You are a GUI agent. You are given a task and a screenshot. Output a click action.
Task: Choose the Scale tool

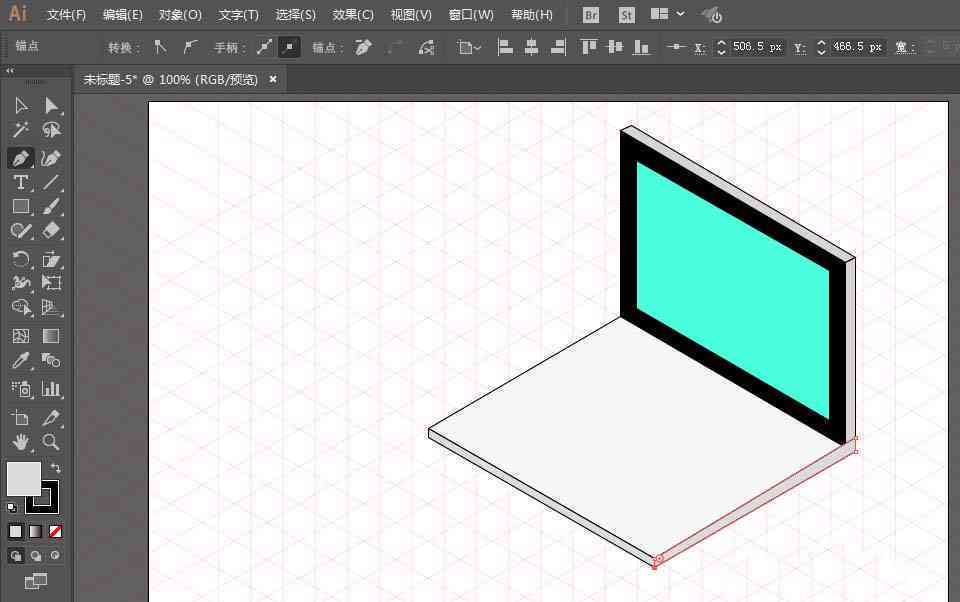click(51, 259)
